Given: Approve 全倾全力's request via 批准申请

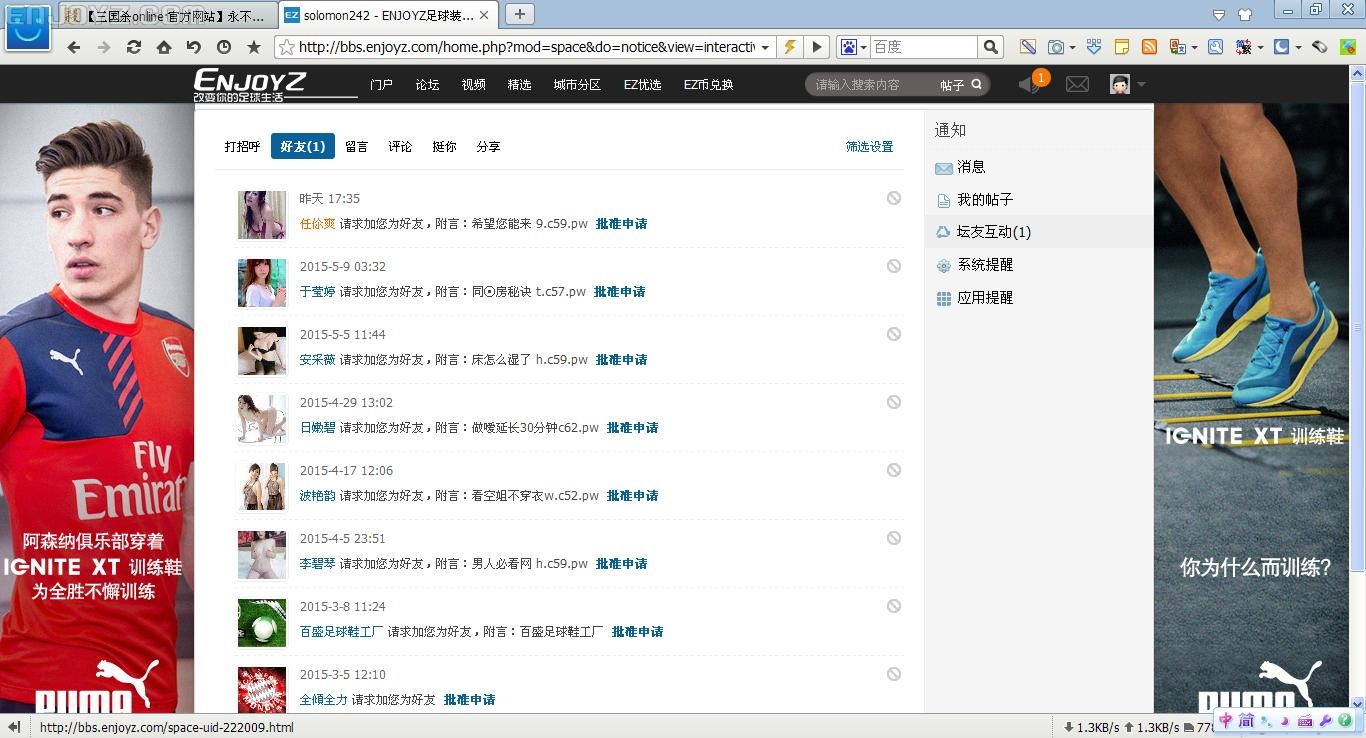Looking at the screenshot, I should point(469,700).
